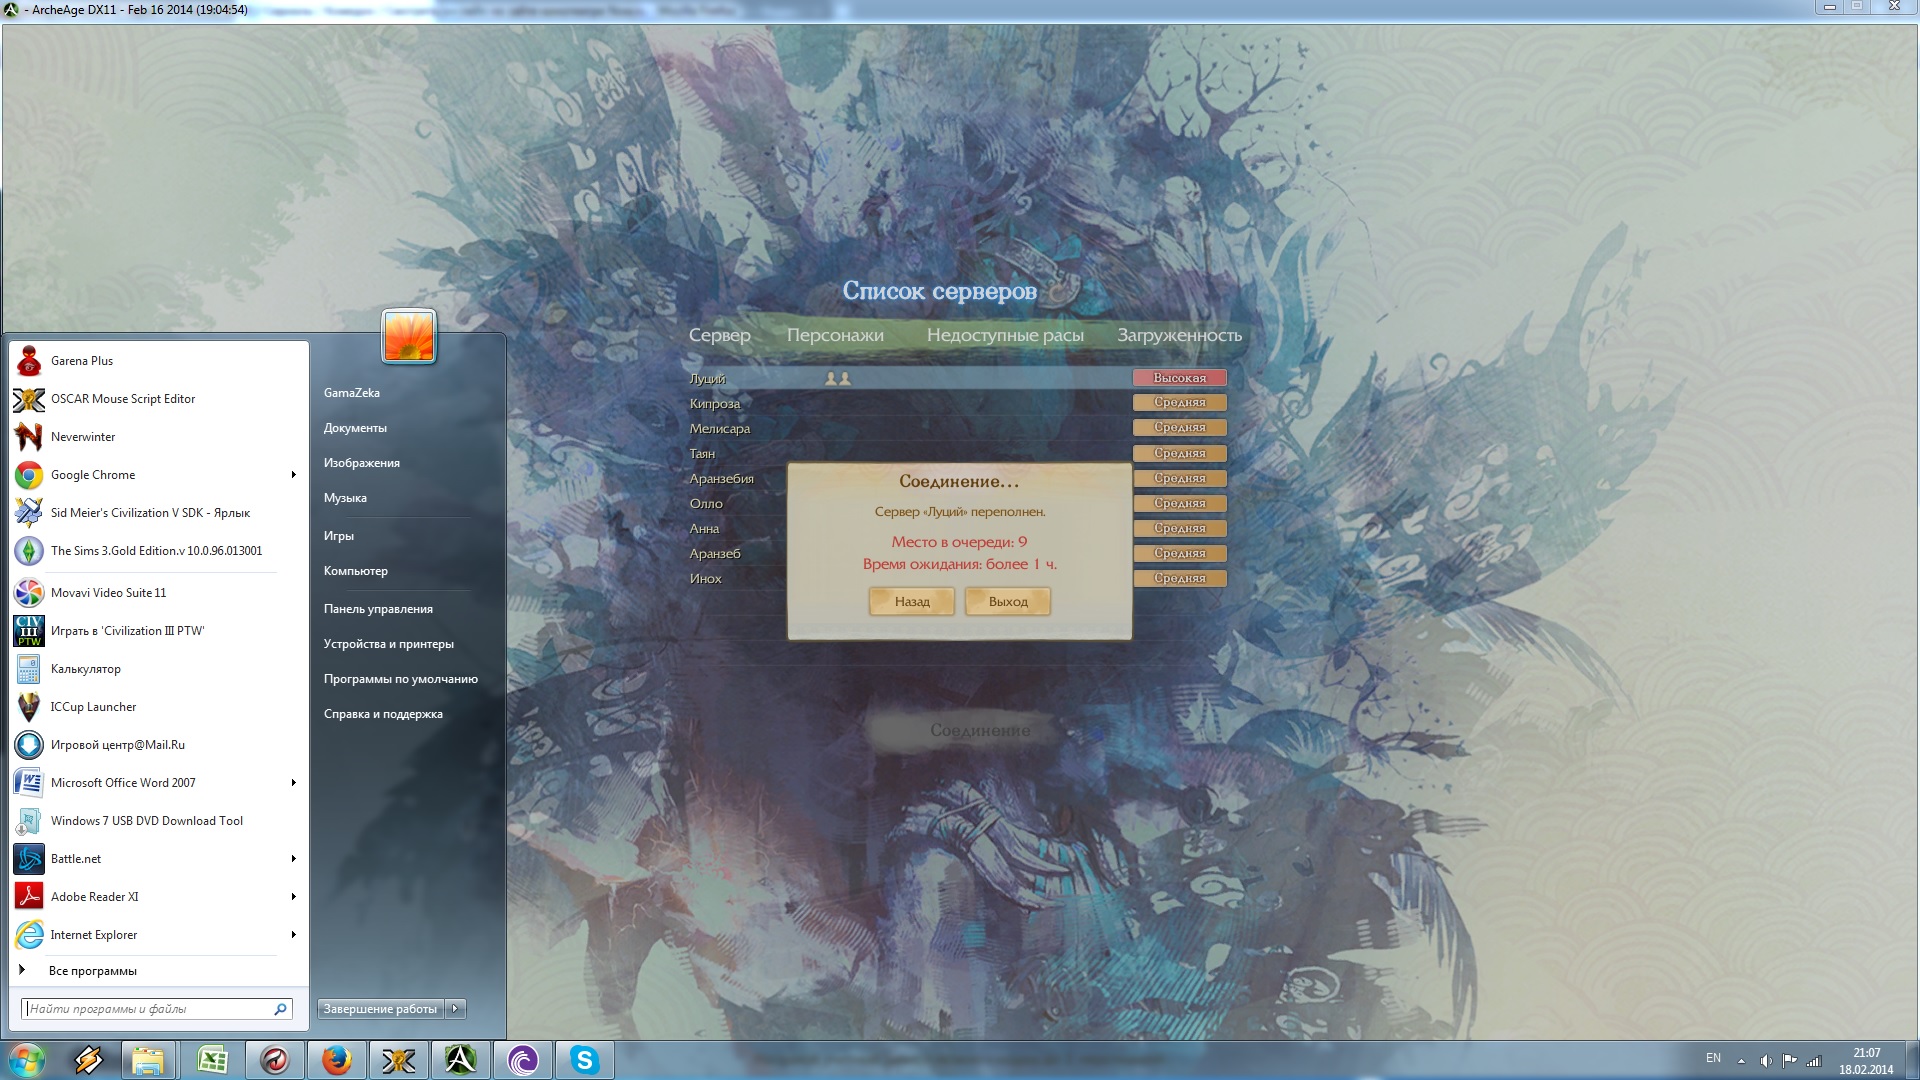Expand Adobe Reader XI jump list arrow
The width and height of the screenshot is (1920, 1080).
click(x=293, y=897)
